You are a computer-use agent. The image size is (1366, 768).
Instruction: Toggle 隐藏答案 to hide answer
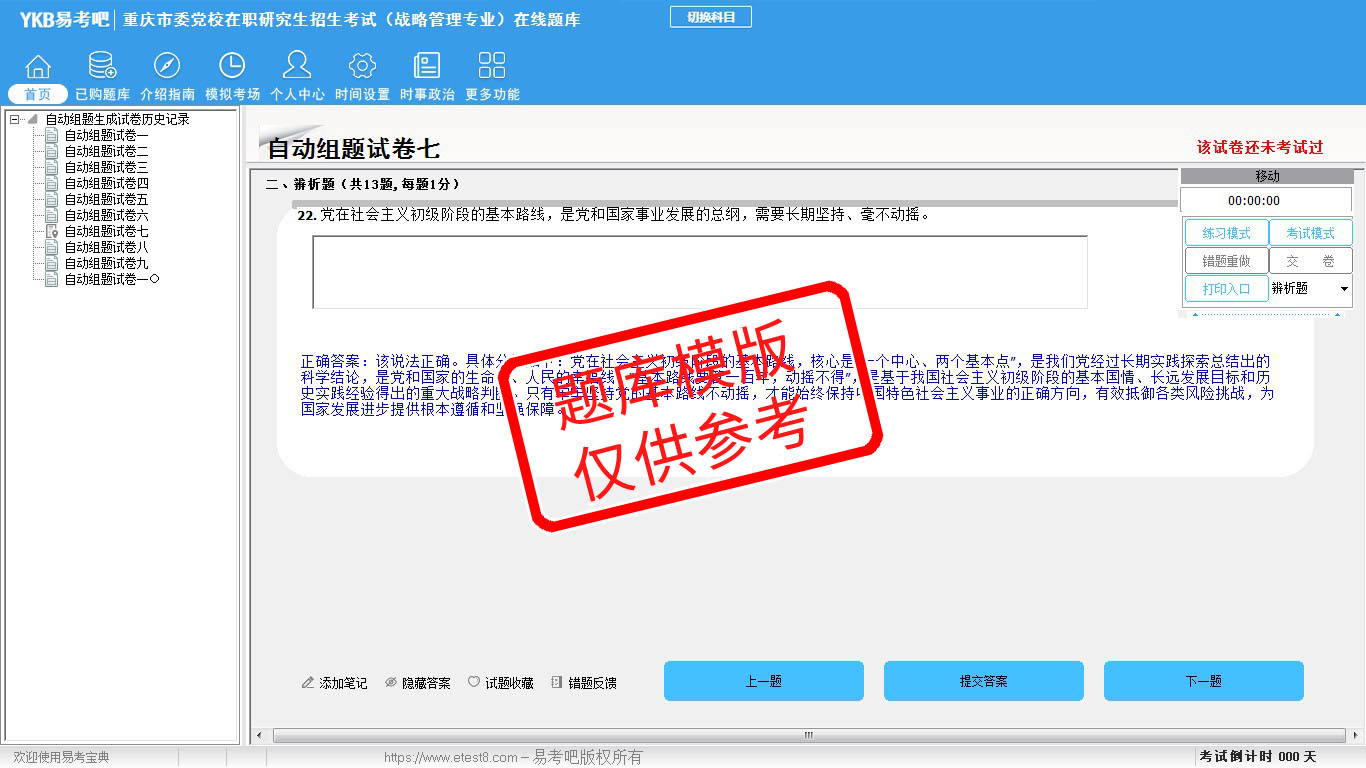(418, 683)
